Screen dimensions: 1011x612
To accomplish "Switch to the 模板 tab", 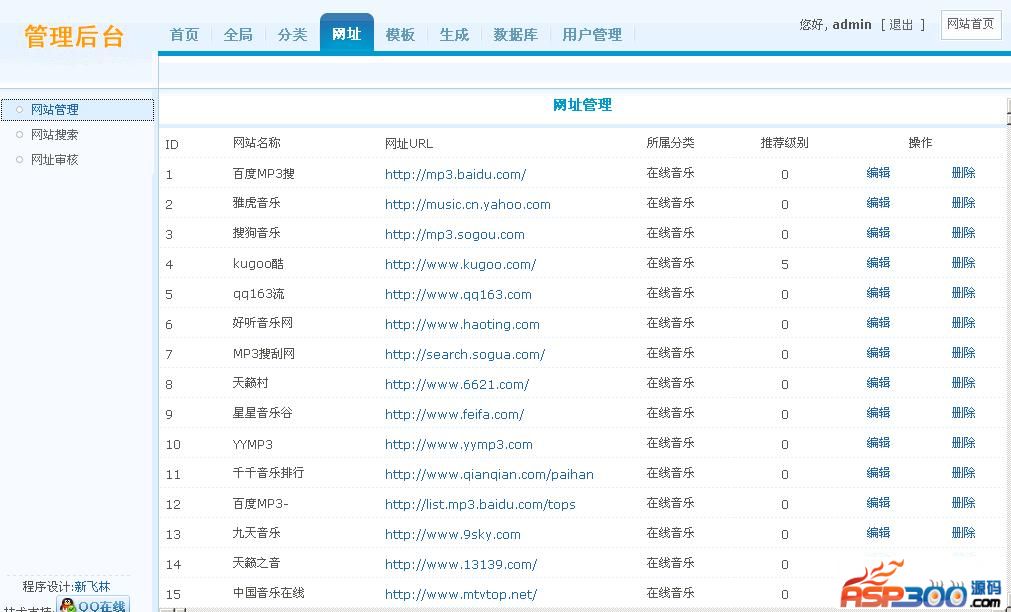I will click(400, 35).
